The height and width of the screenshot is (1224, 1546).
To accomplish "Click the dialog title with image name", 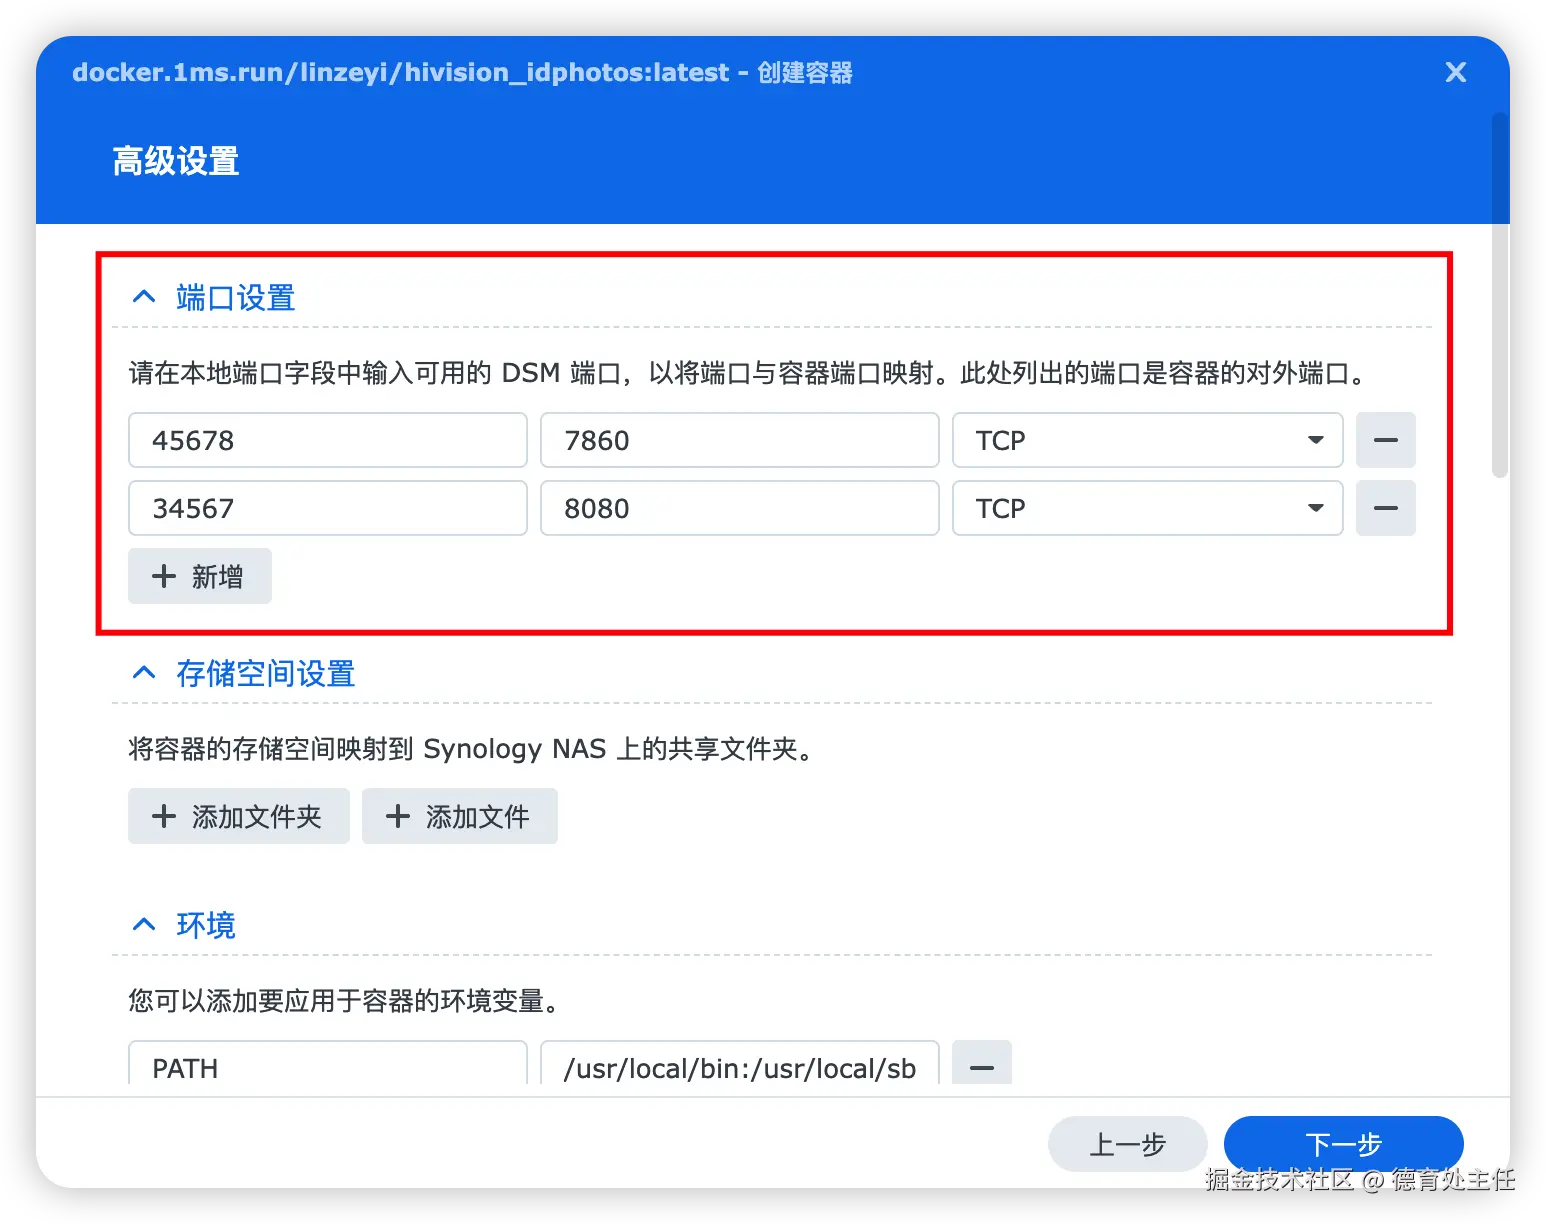I will 462,72.
